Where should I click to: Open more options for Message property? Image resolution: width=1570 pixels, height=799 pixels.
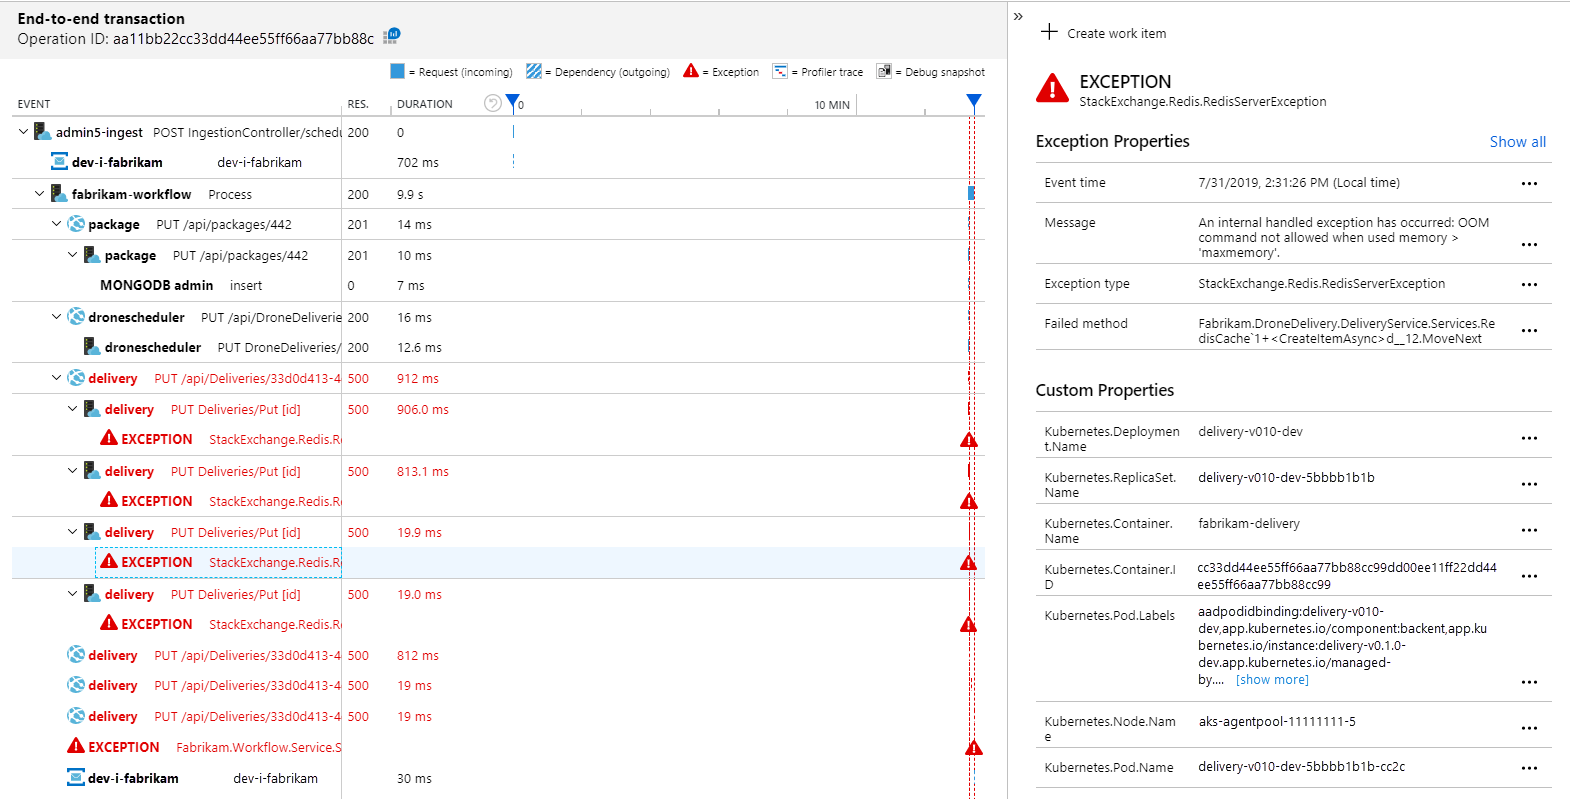coord(1529,245)
